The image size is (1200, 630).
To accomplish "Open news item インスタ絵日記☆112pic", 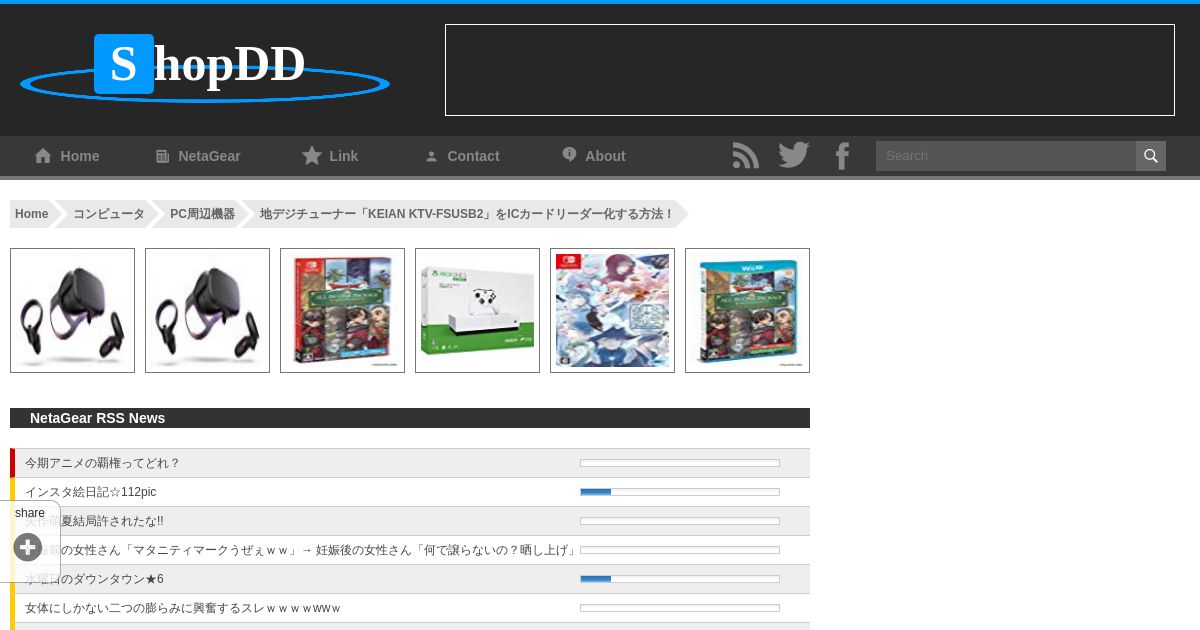I will [90, 492].
